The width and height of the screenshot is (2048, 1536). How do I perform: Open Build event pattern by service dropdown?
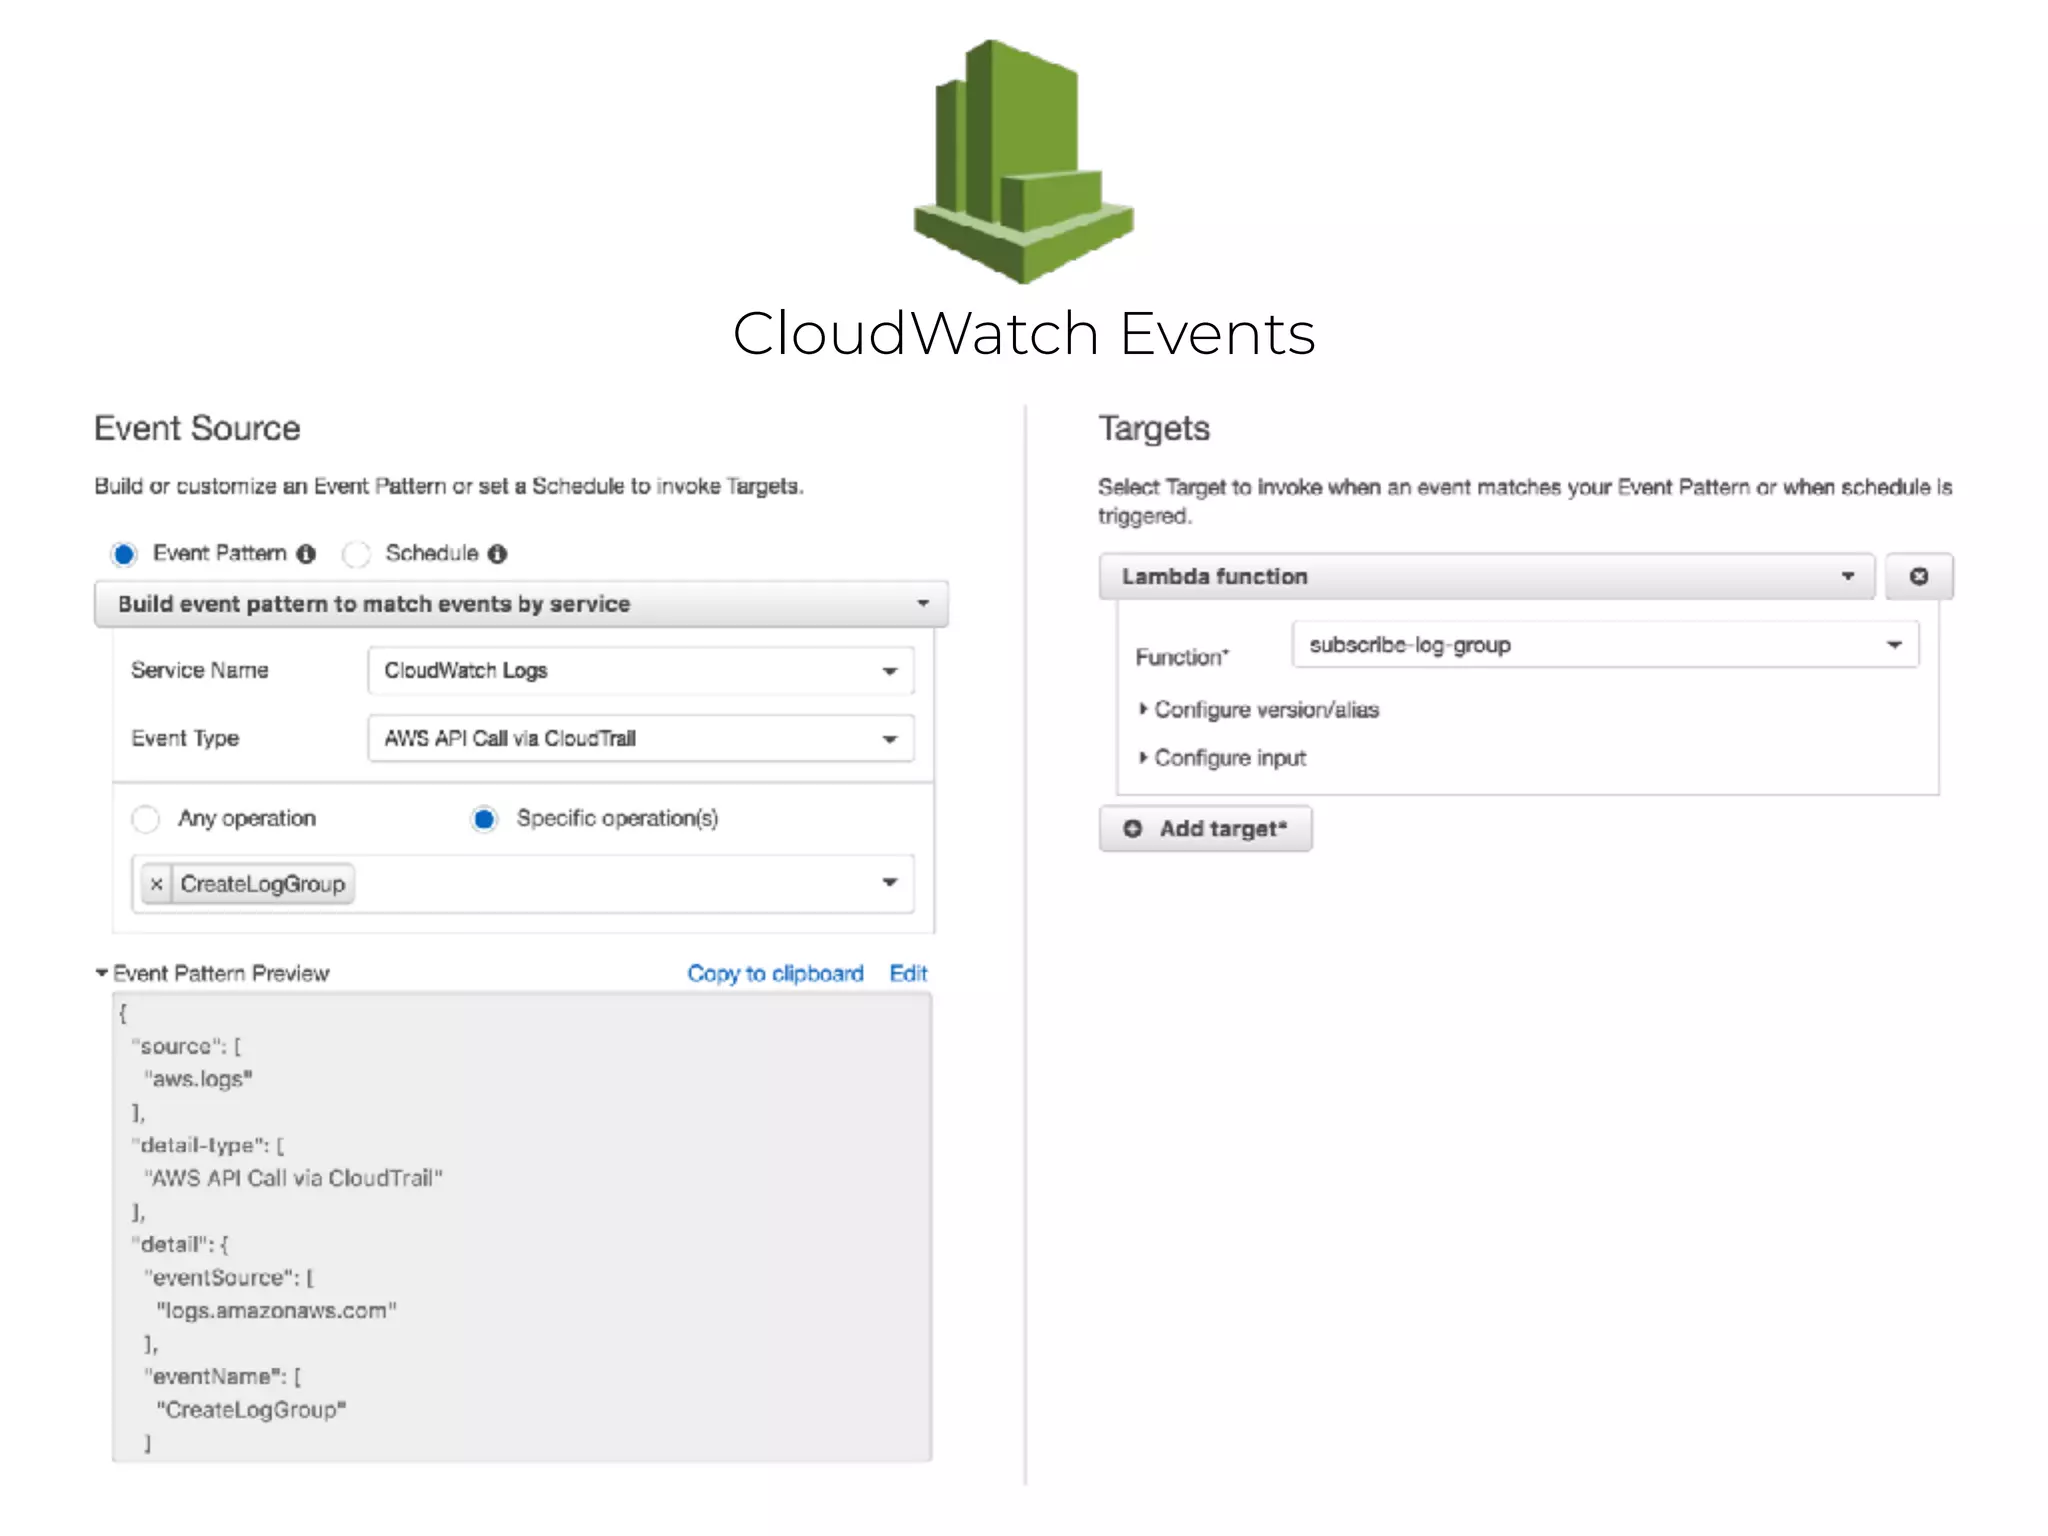pos(521,604)
